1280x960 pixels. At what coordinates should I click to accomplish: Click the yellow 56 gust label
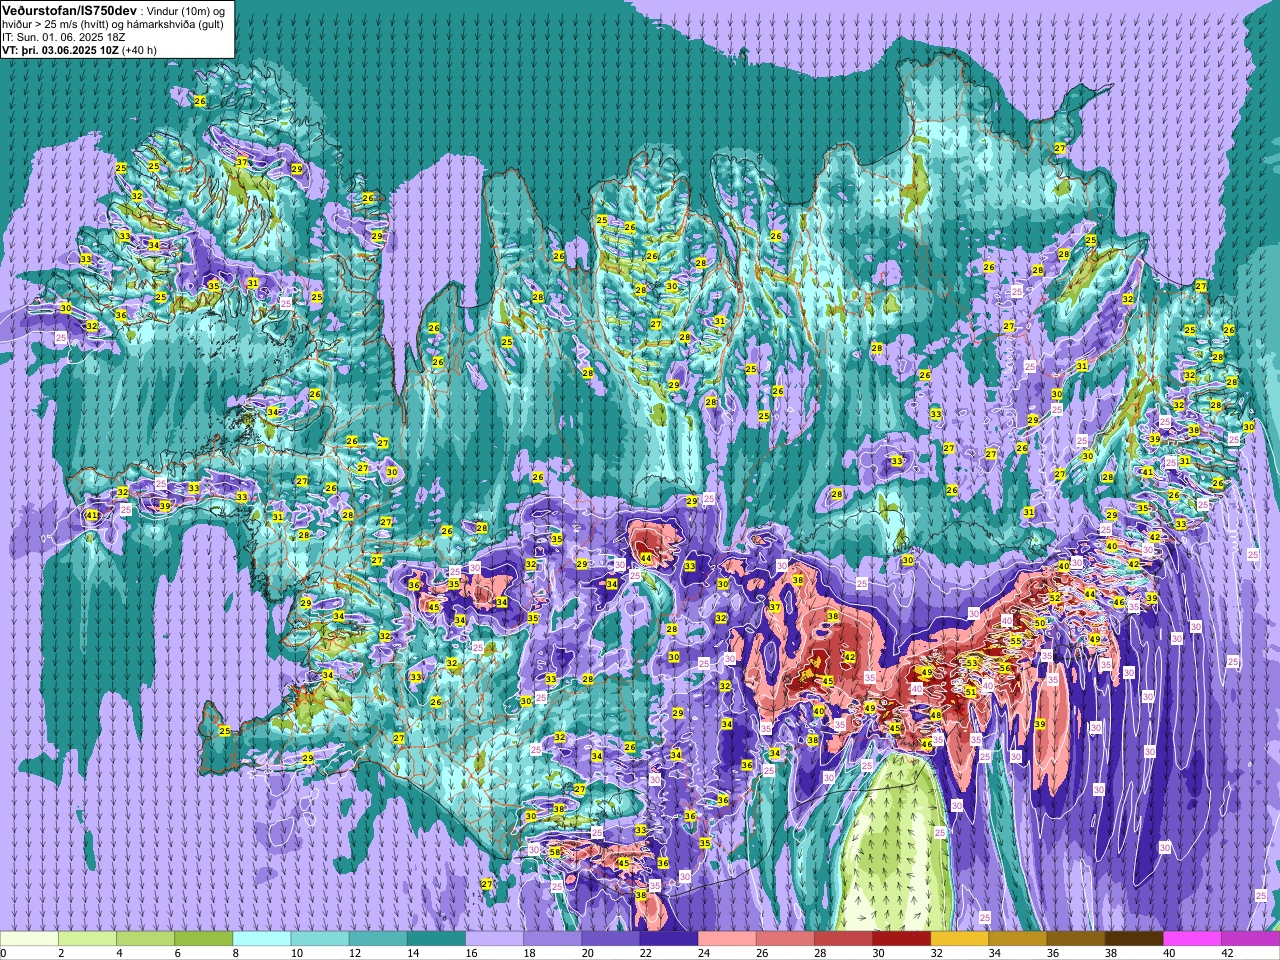click(1005, 666)
